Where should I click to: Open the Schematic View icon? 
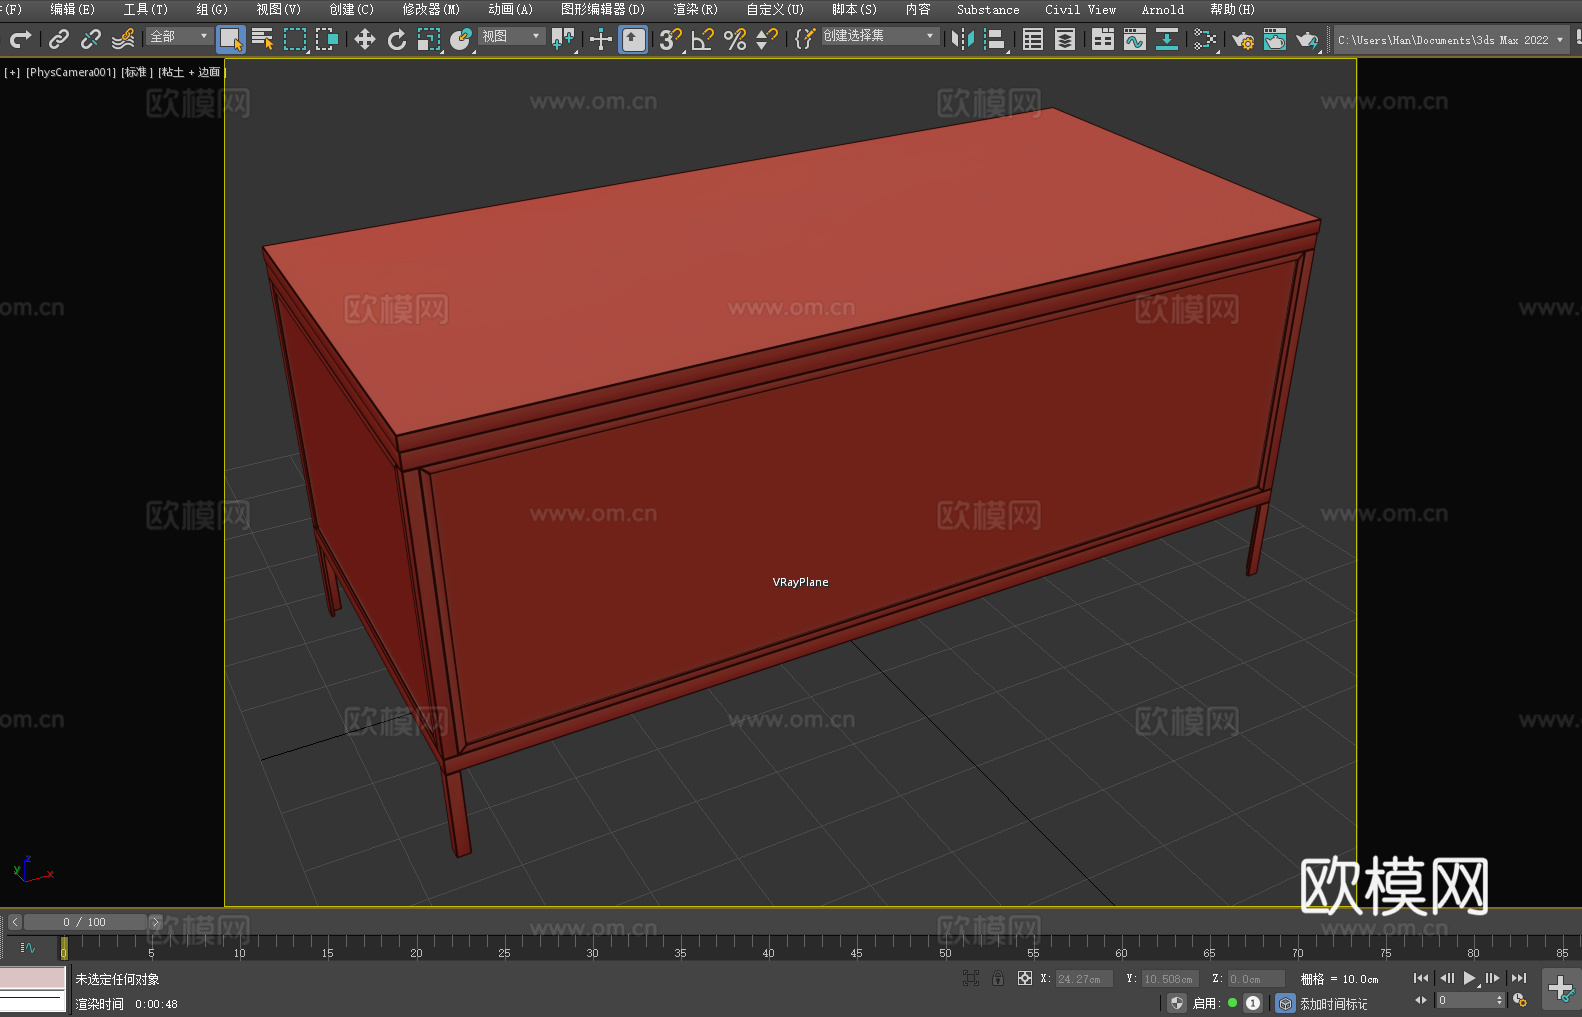coord(1205,39)
